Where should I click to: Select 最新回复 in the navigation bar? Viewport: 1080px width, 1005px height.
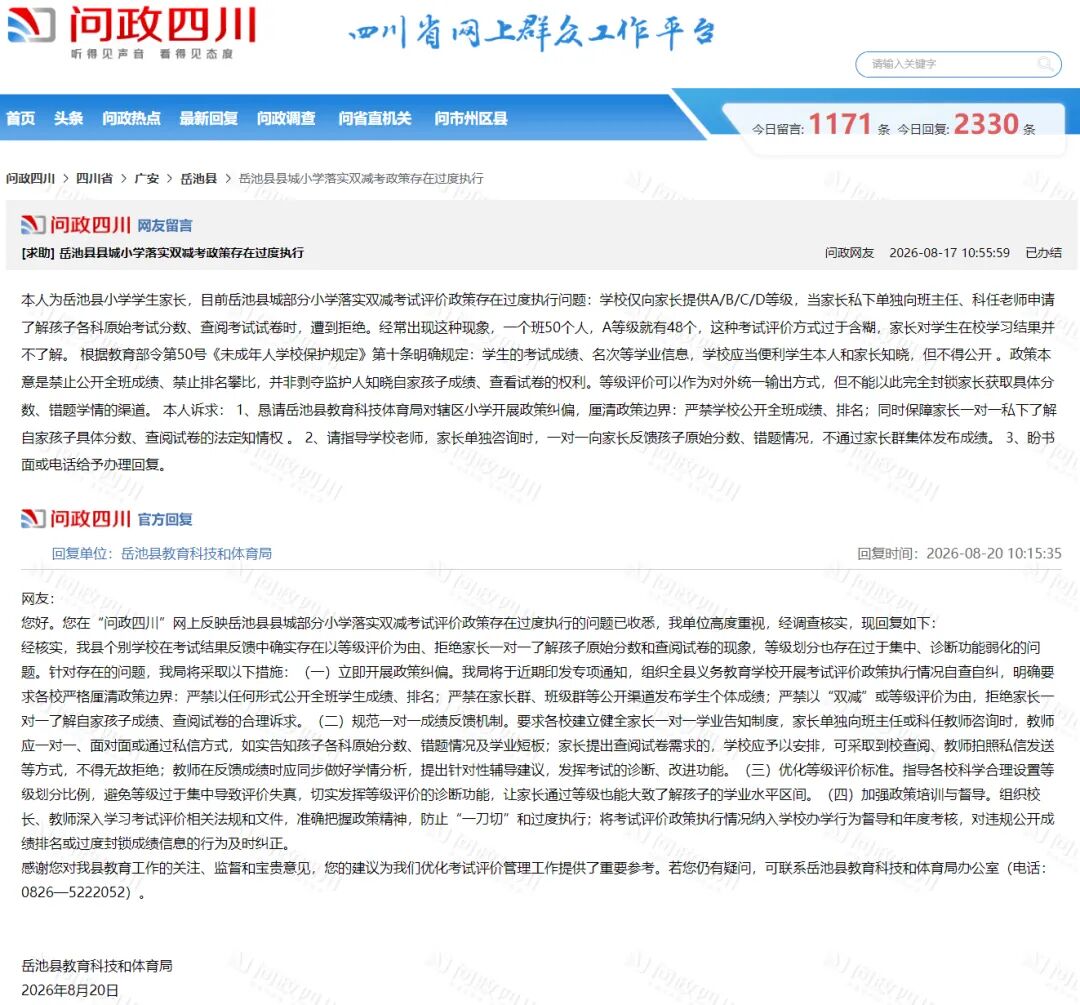click(x=208, y=118)
